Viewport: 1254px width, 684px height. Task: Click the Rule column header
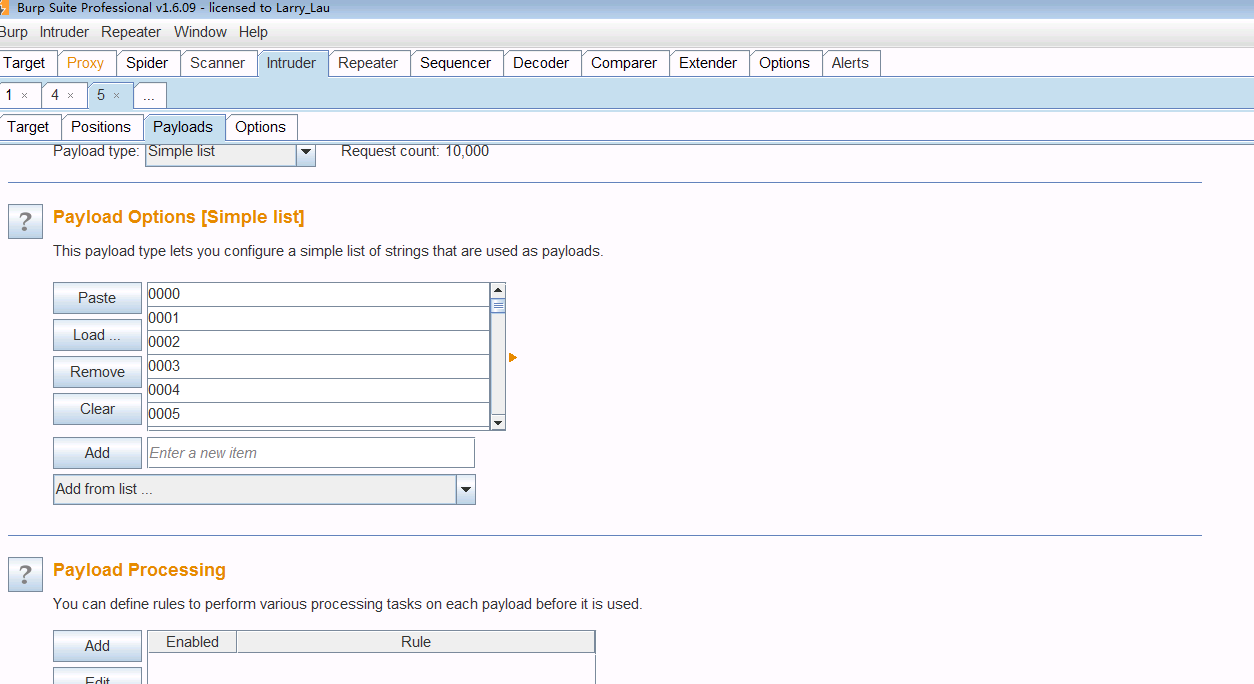[416, 642]
